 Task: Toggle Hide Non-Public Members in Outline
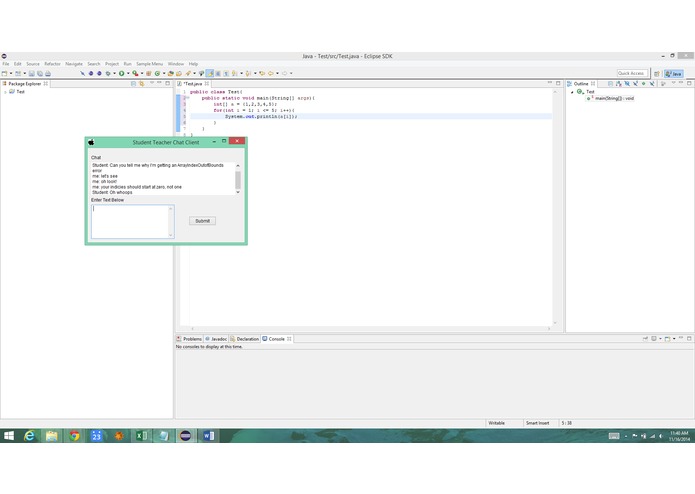click(644, 83)
